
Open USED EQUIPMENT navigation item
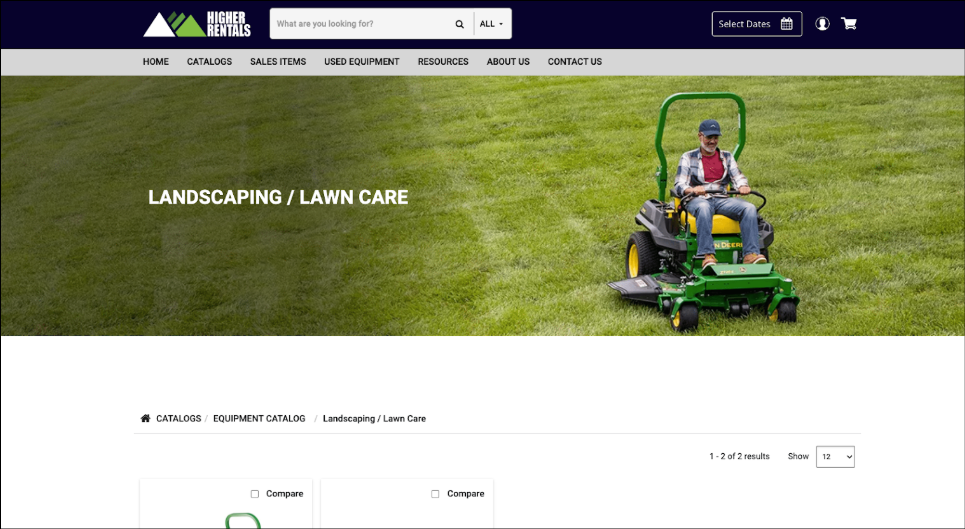click(362, 62)
